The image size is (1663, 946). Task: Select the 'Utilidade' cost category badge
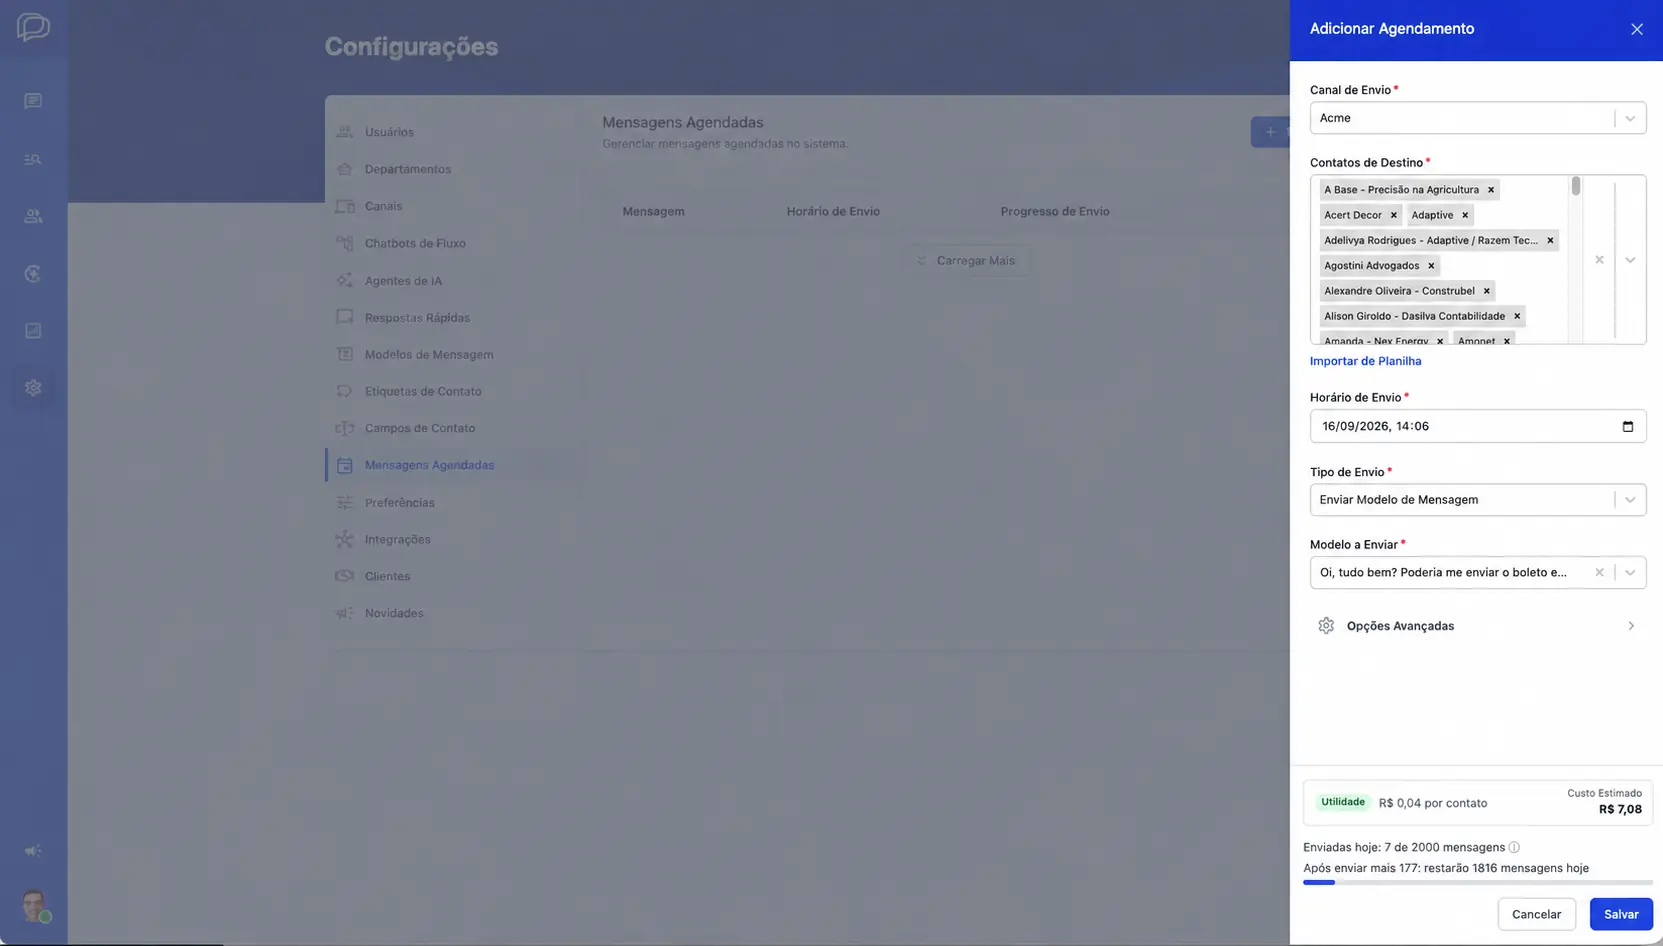[1343, 802]
